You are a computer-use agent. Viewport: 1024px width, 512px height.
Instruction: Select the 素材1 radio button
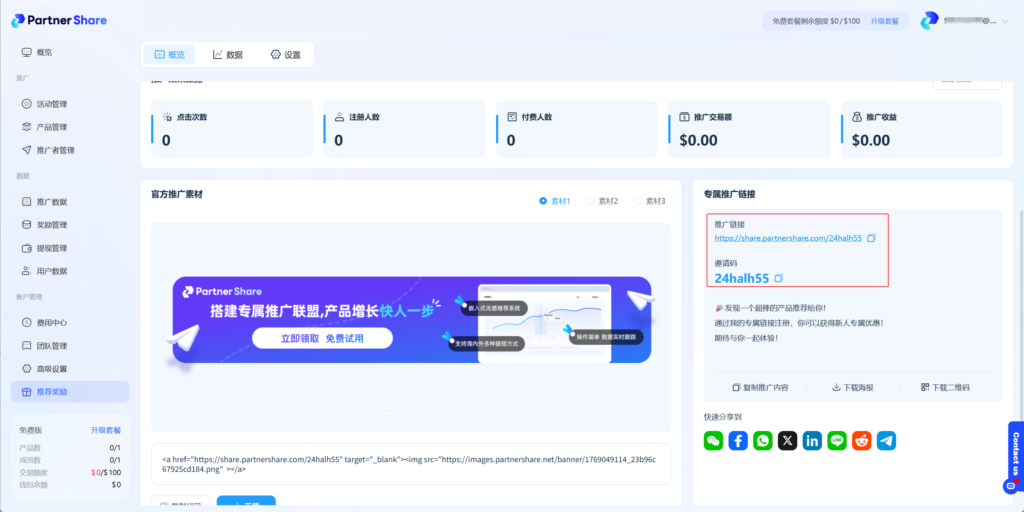point(544,201)
